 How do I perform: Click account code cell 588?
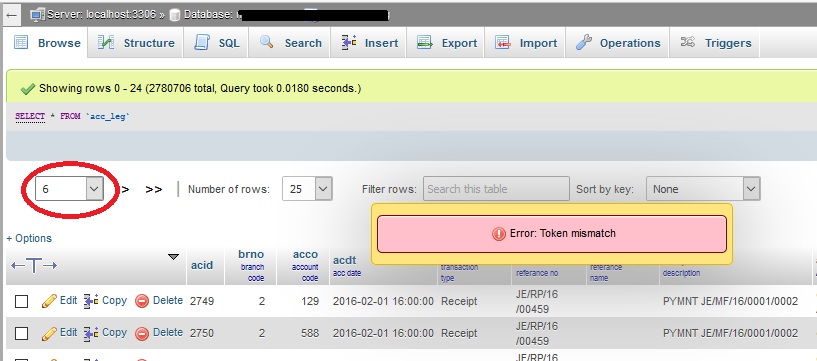pyautogui.click(x=310, y=333)
